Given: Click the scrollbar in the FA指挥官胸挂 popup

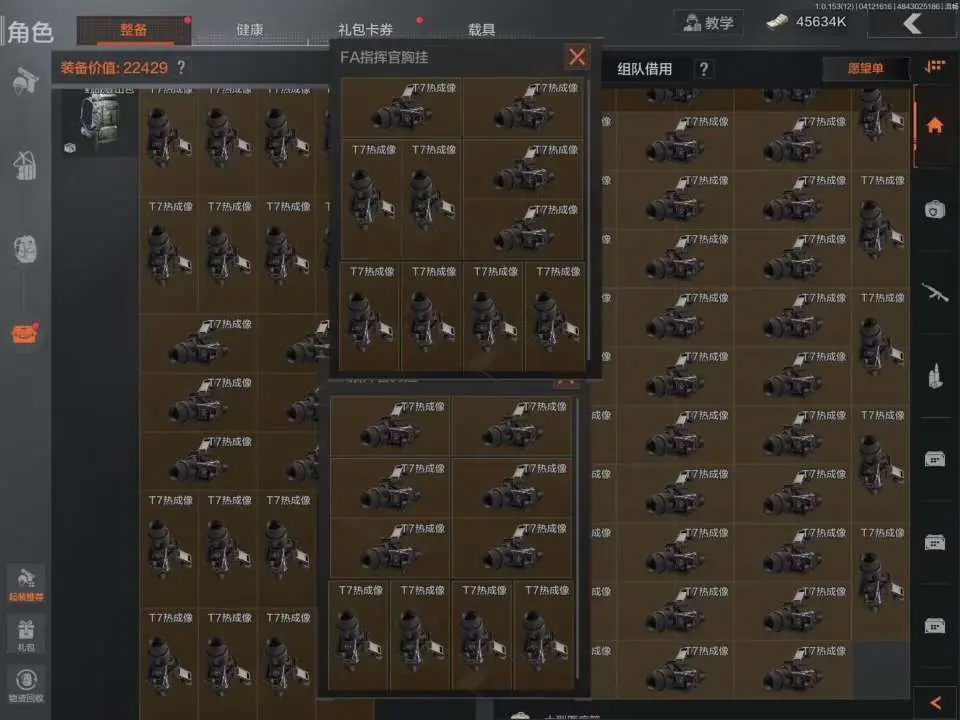Looking at the screenshot, I should [588, 220].
